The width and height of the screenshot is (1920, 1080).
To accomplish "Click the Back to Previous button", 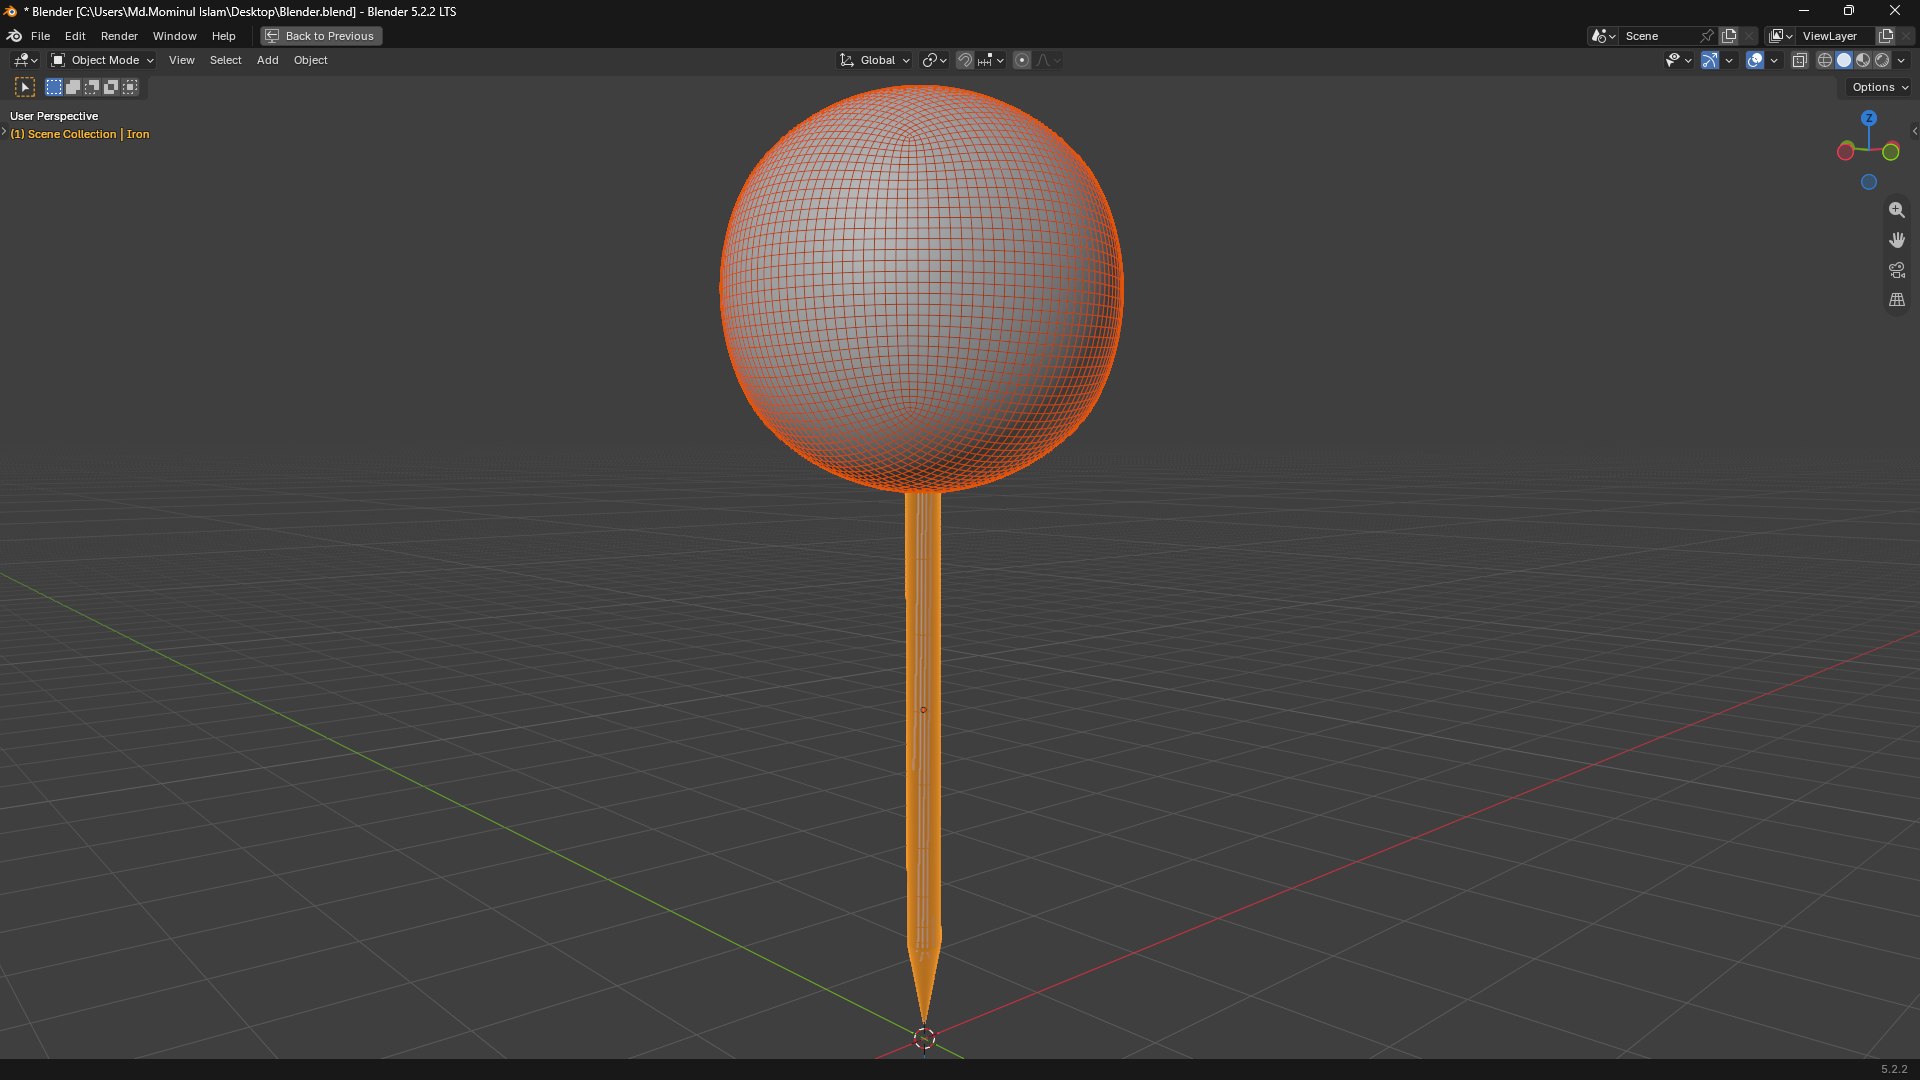I will [321, 36].
